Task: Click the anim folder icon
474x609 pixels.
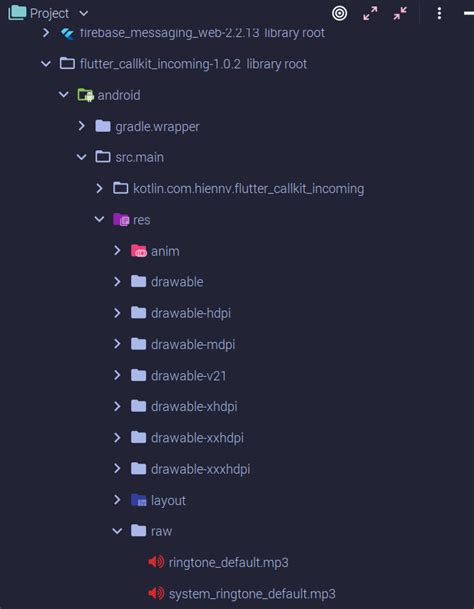Action: (139, 251)
